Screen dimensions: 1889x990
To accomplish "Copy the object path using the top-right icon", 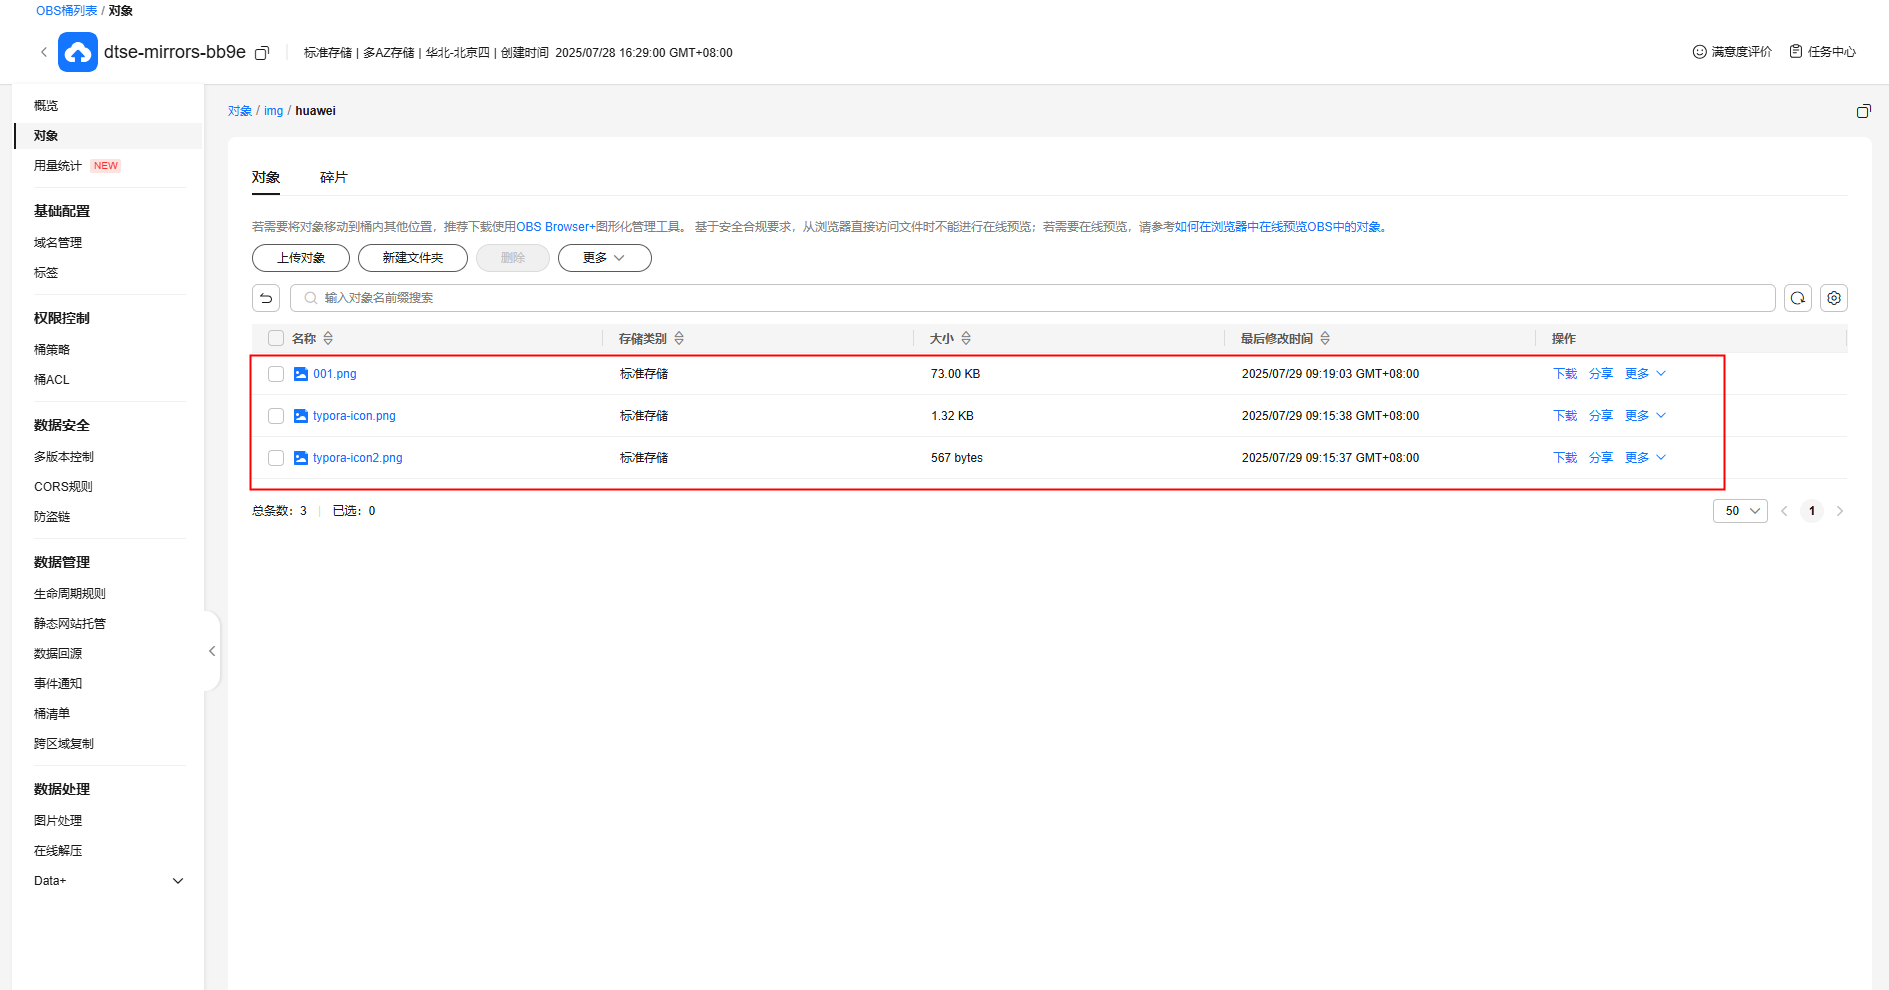I will click(1863, 111).
